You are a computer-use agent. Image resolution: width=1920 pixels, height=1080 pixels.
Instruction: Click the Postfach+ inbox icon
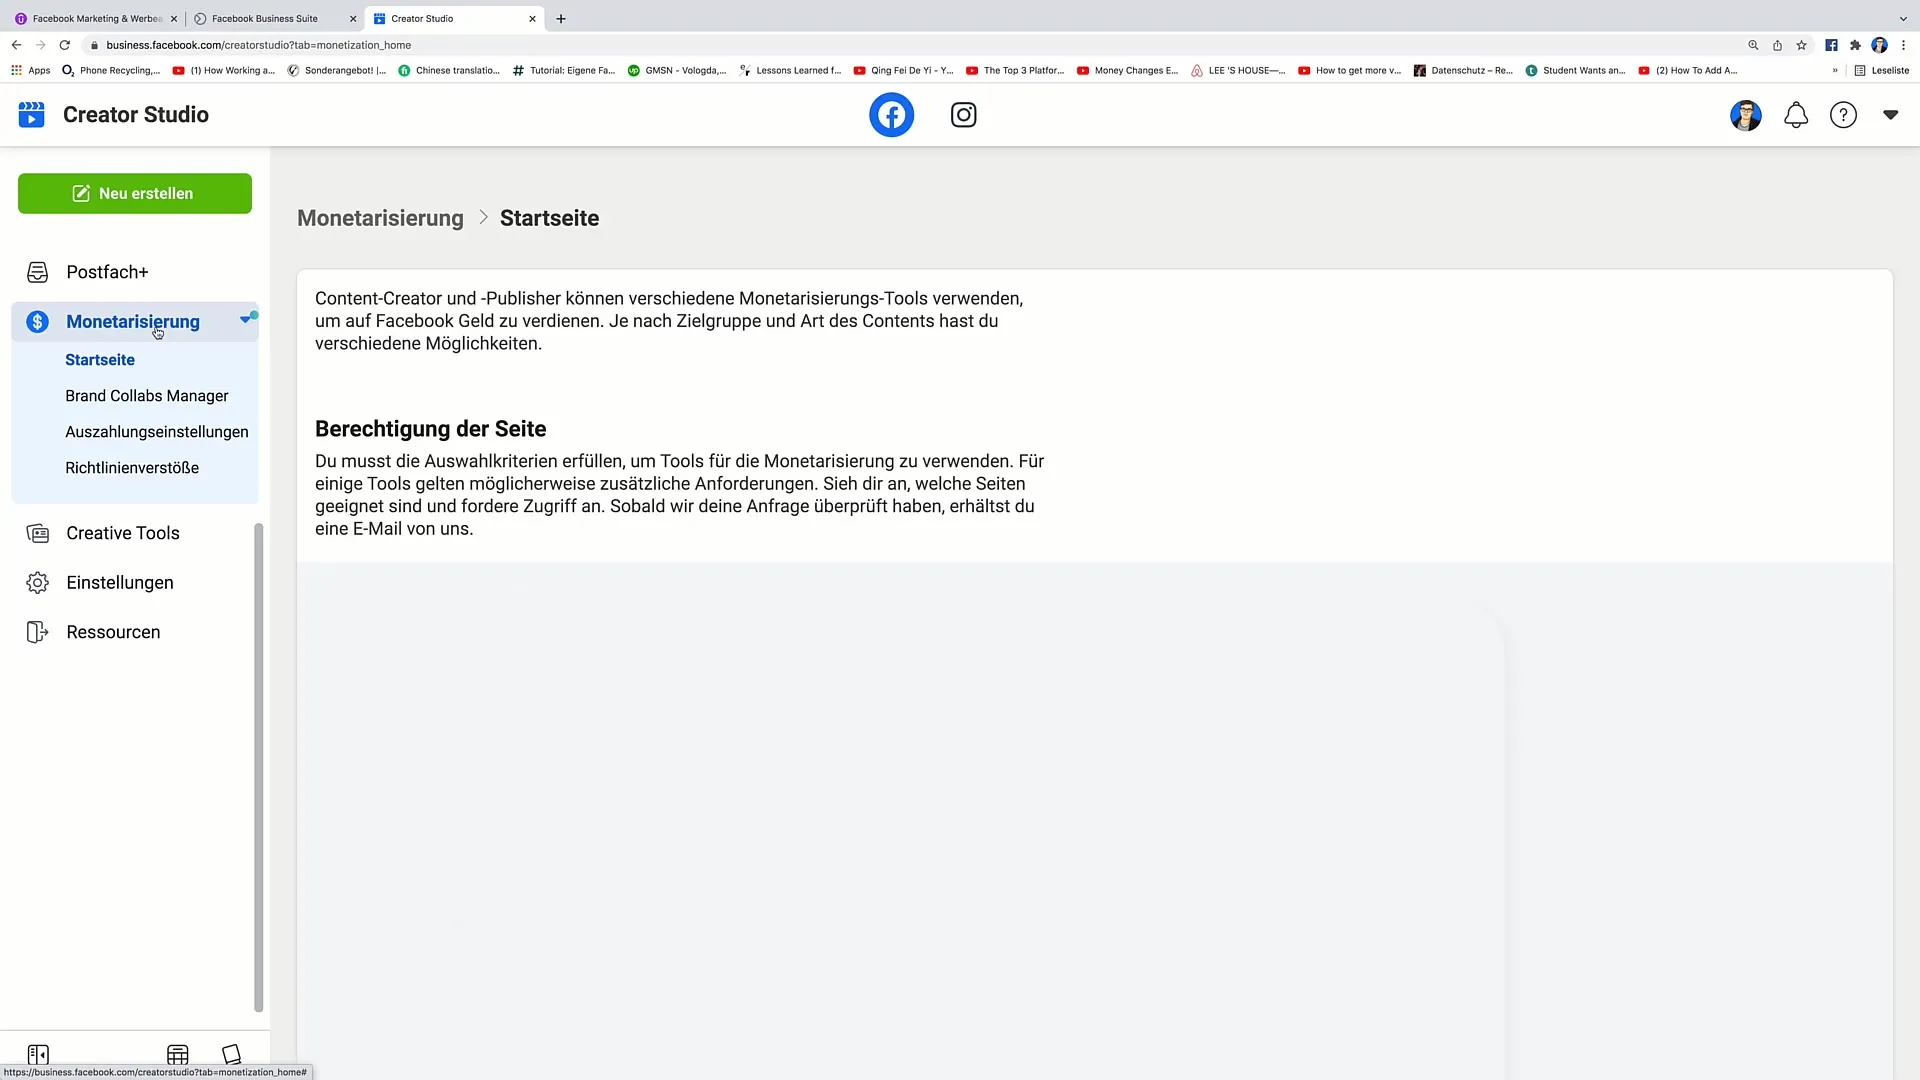(38, 272)
